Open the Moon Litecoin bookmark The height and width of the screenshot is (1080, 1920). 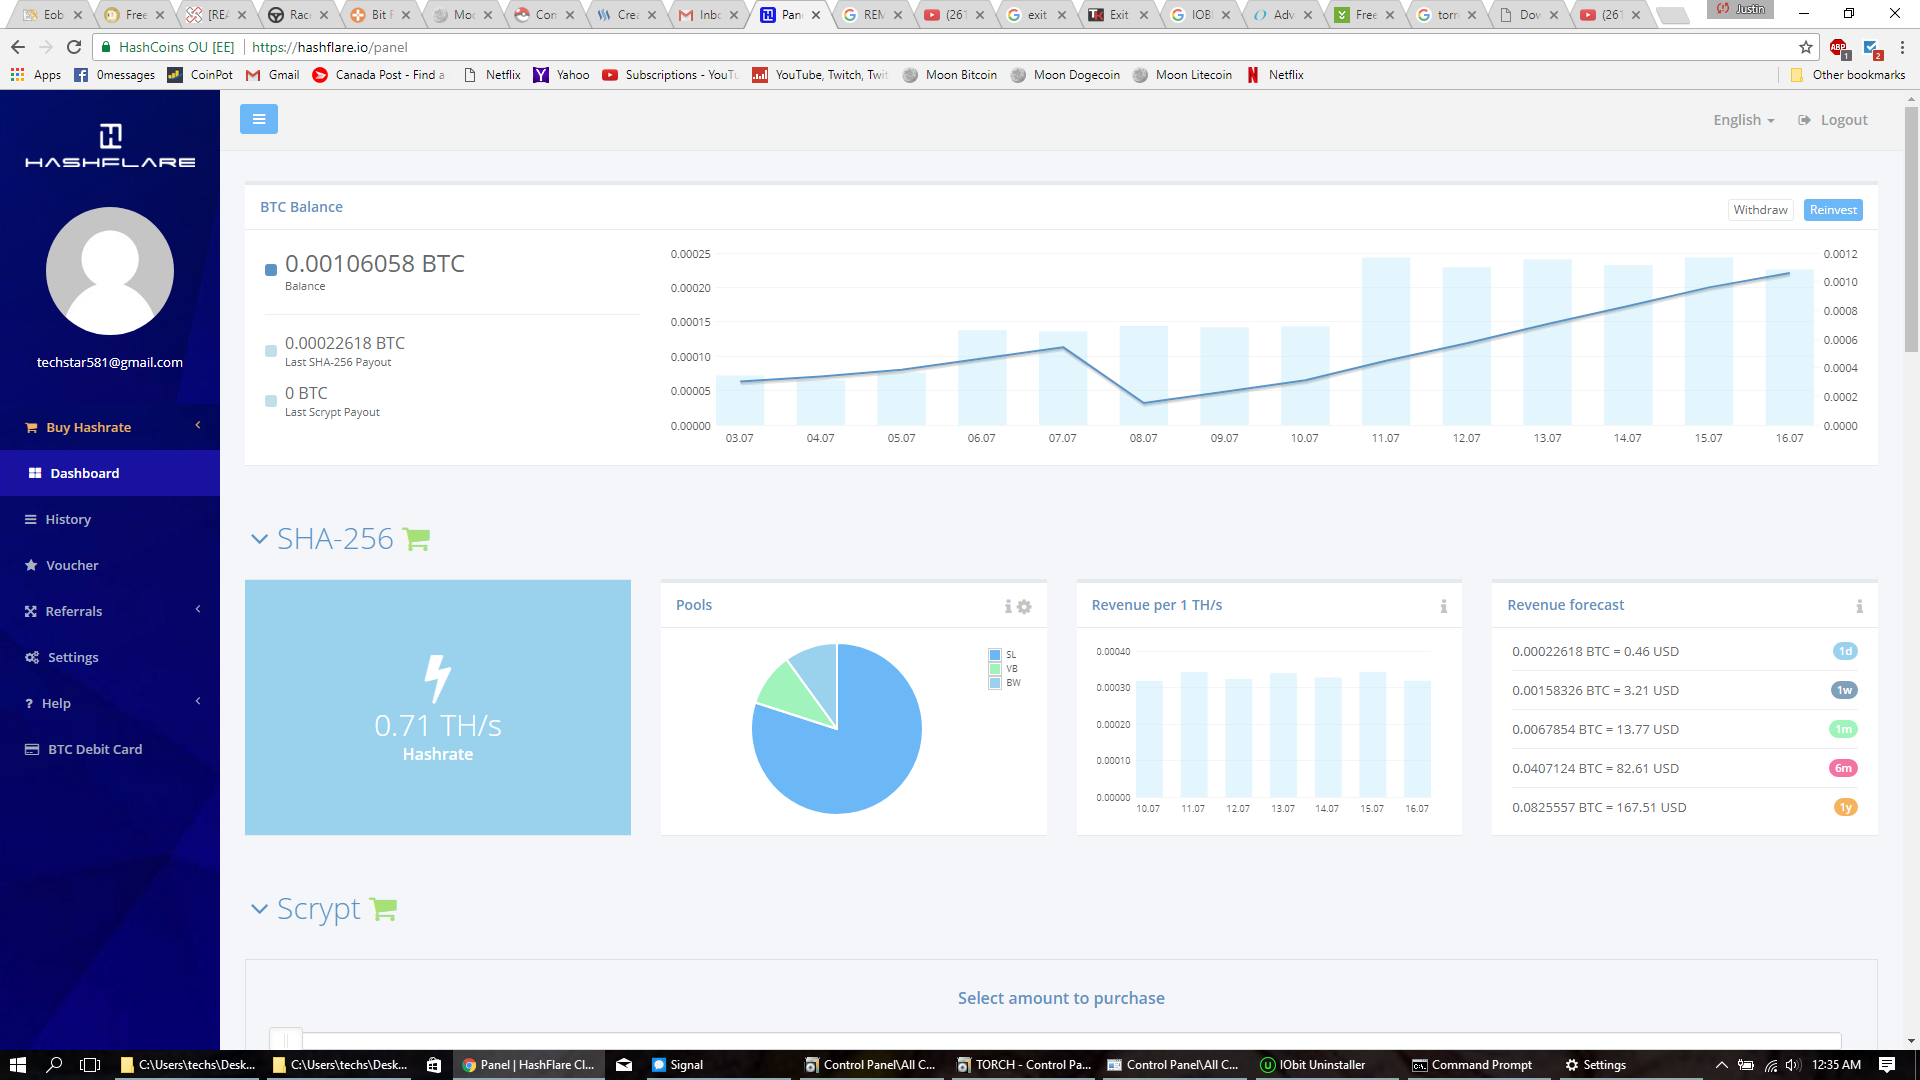coord(1182,75)
